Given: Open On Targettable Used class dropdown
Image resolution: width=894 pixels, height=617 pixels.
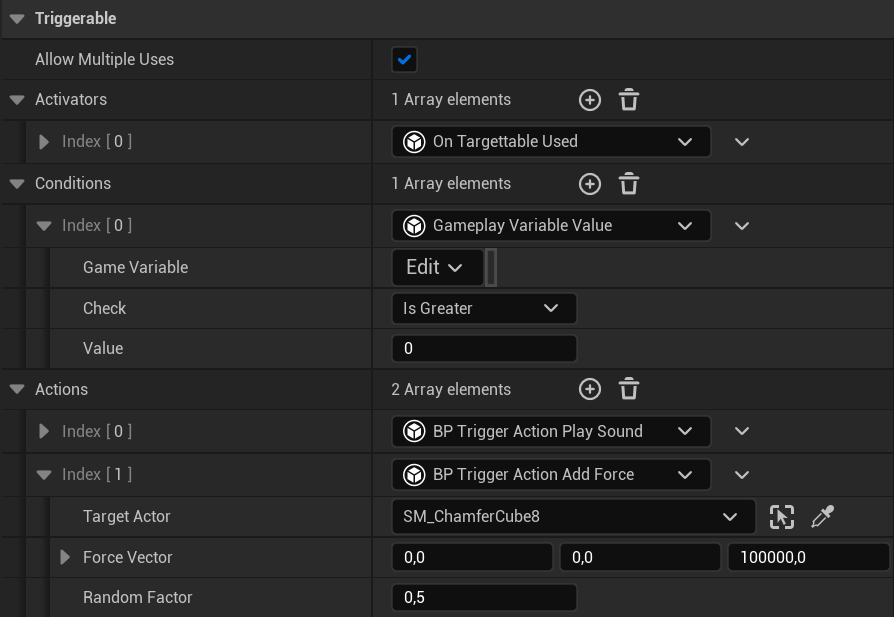Looking at the screenshot, I should pyautogui.click(x=551, y=141).
